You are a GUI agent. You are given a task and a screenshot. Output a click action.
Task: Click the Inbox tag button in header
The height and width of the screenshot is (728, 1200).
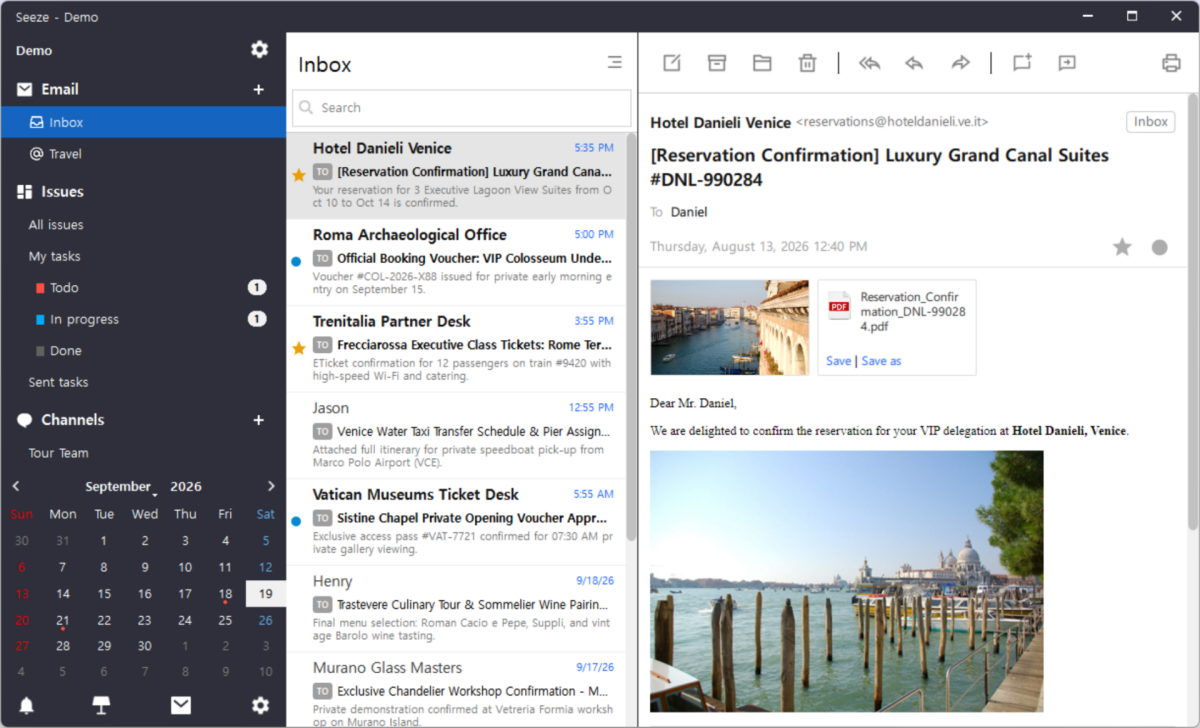(1151, 121)
